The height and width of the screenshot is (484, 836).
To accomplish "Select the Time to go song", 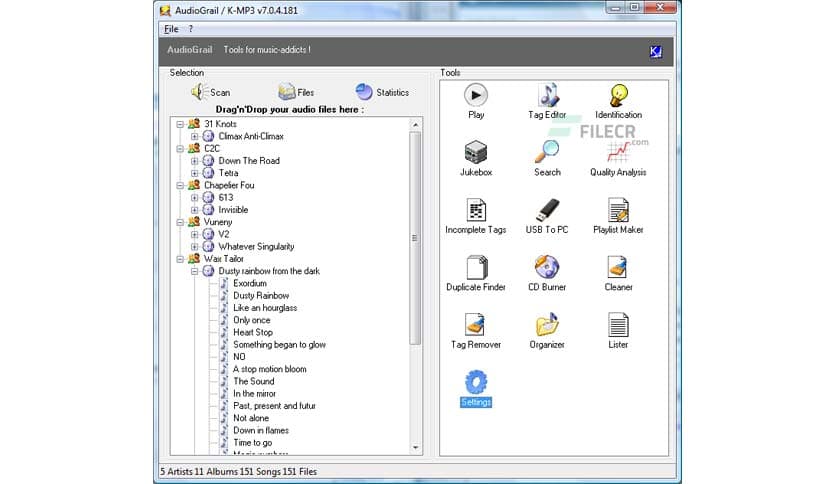I will coord(253,443).
